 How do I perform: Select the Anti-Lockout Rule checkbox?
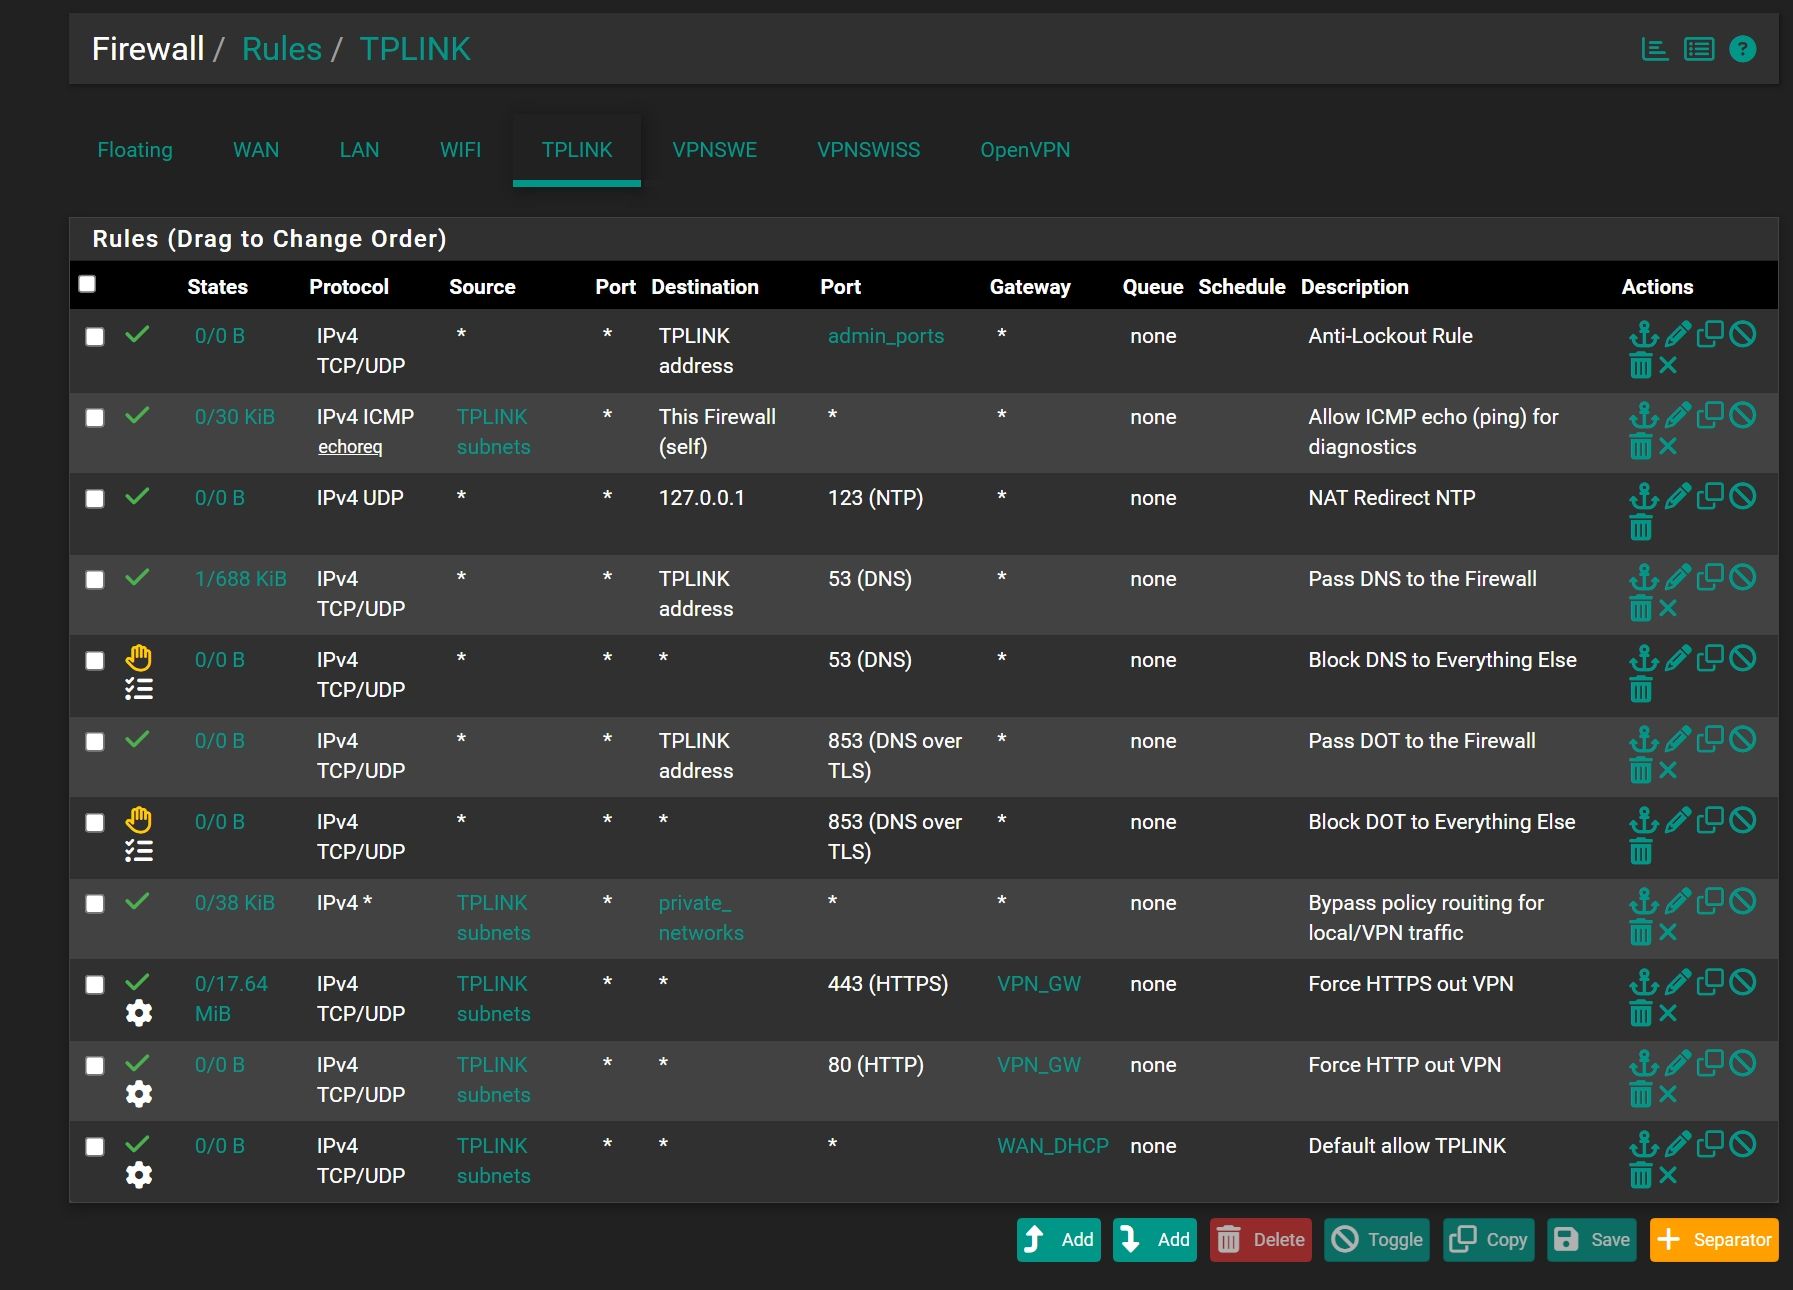coord(95,337)
